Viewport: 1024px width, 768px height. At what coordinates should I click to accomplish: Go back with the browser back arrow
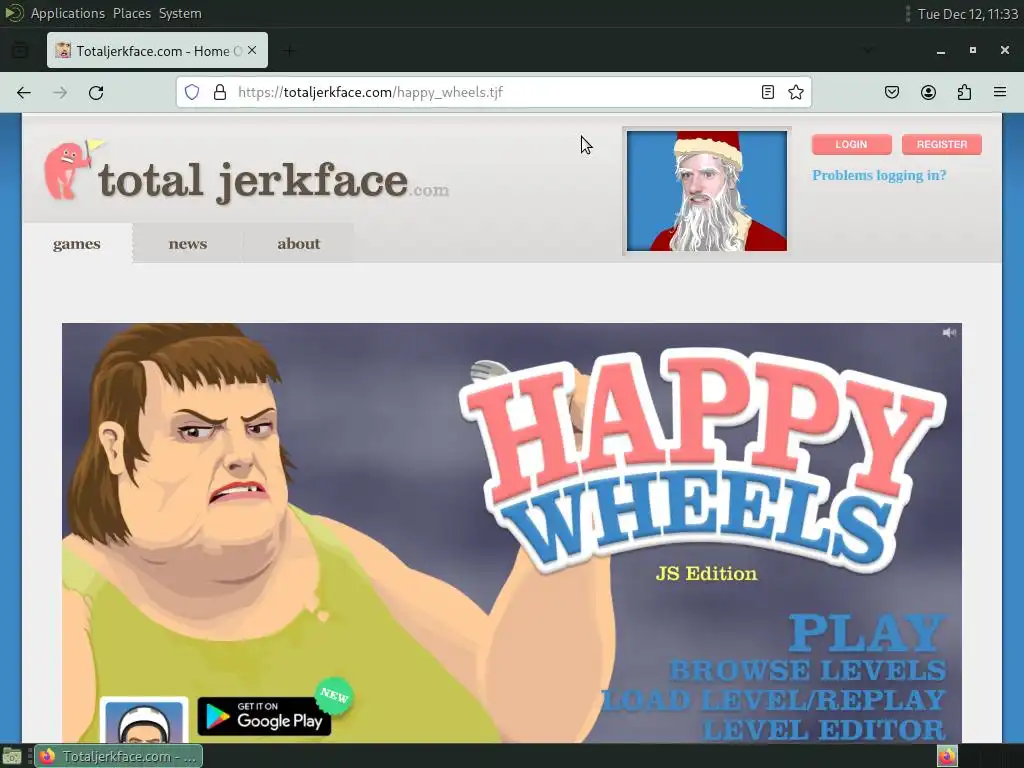point(24,93)
